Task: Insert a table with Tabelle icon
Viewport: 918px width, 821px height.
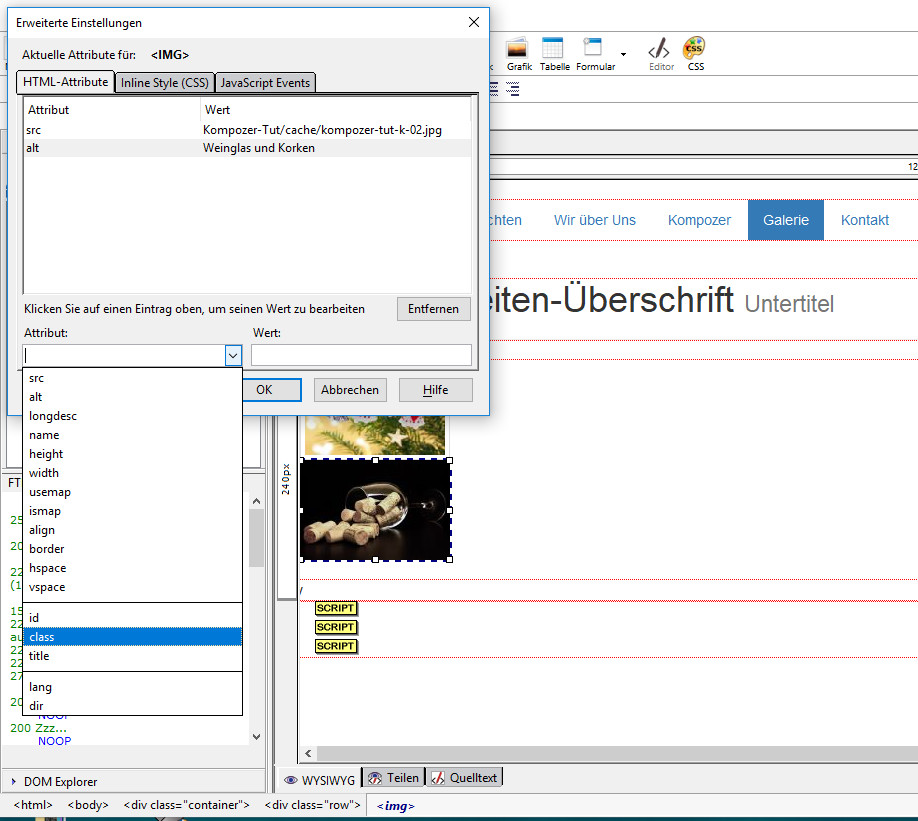Action: pos(554,54)
